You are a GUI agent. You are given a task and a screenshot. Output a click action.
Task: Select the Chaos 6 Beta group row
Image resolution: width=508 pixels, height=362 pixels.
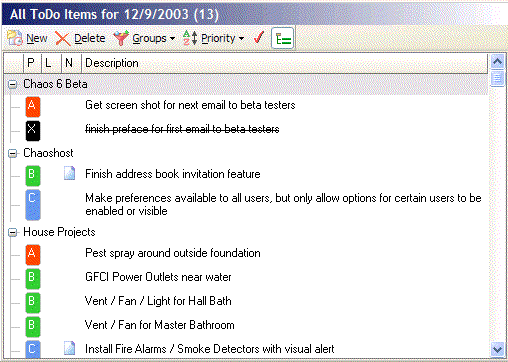pos(247,84)
